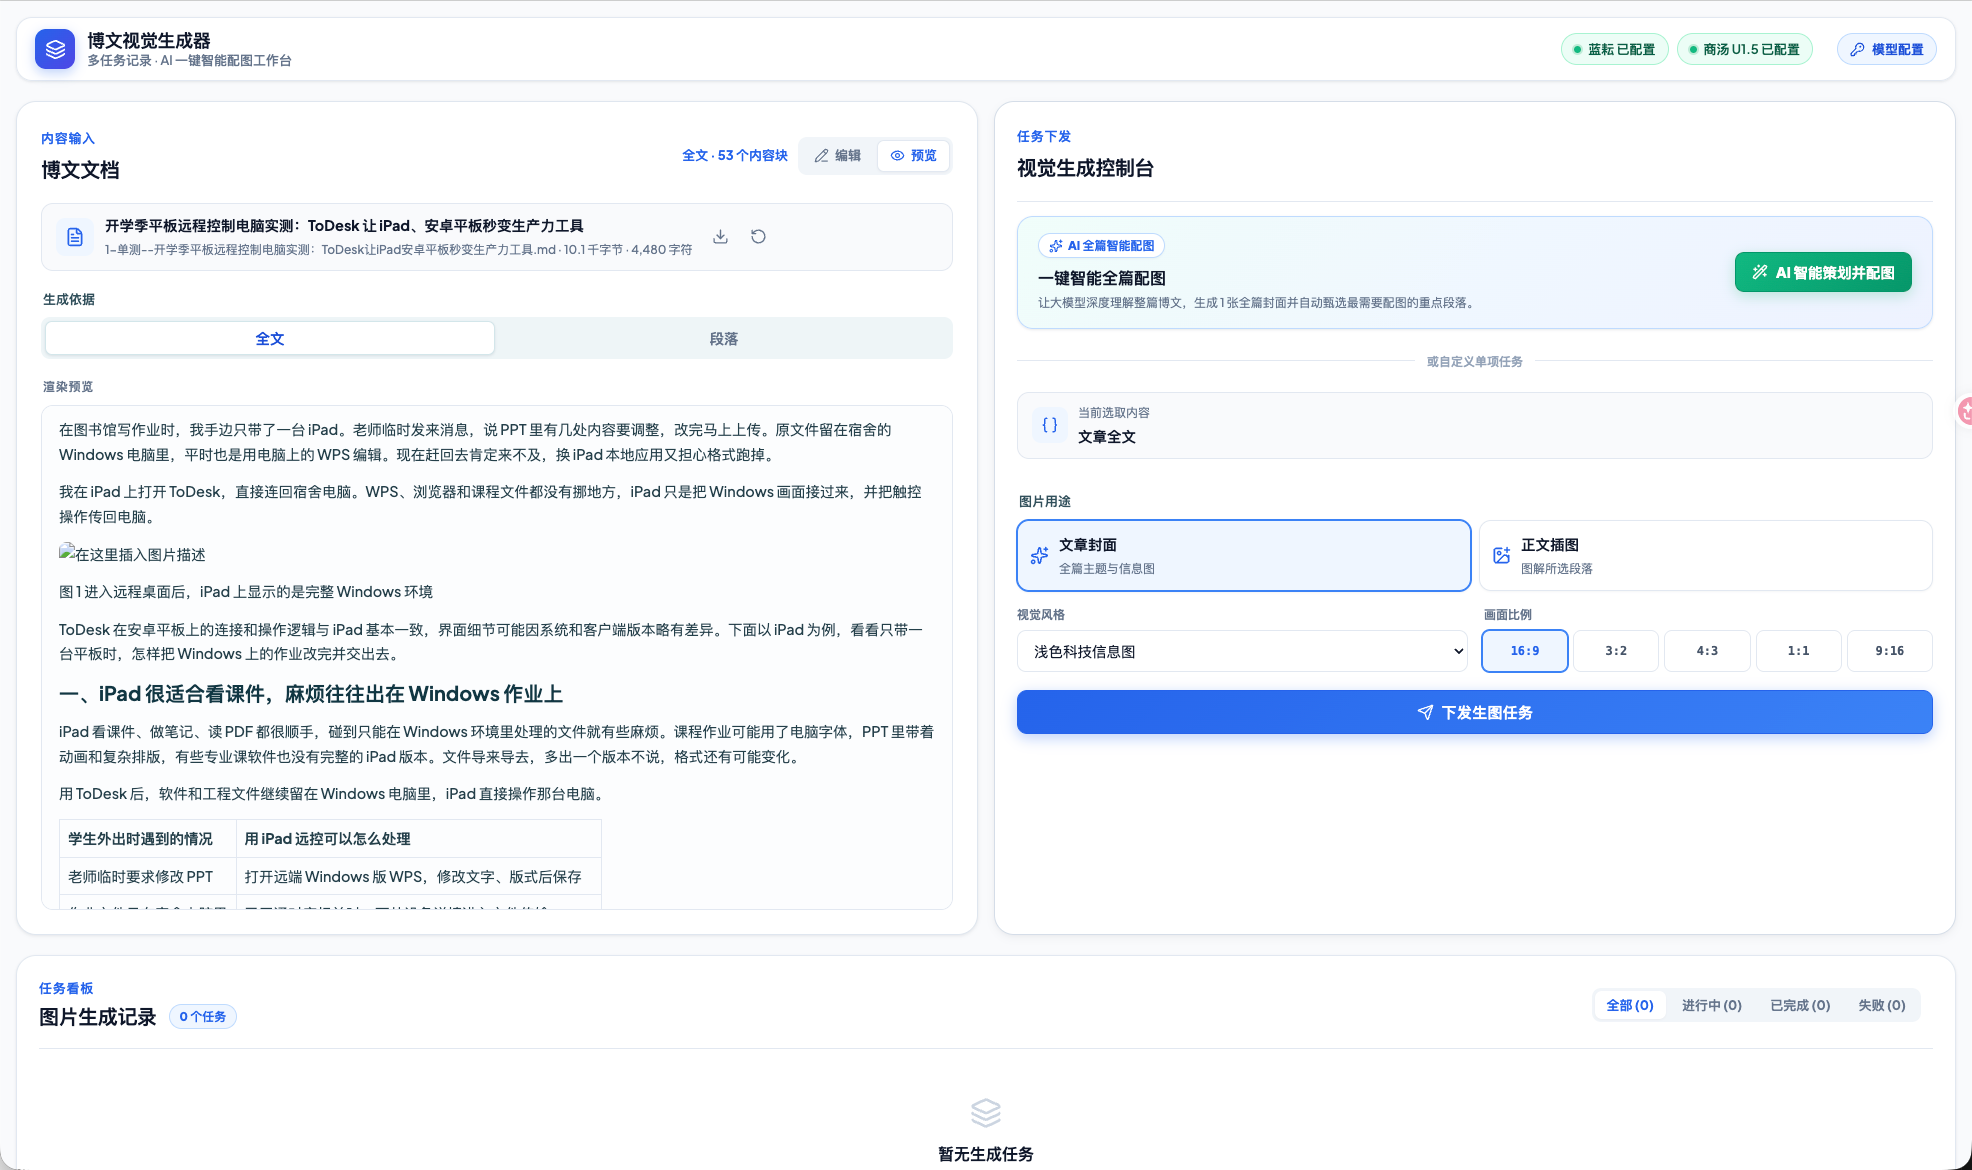The height and width of the screenshot is (1170, 1972).
Task: Select 段落 as generation basis
Action: tap(724, 339)
